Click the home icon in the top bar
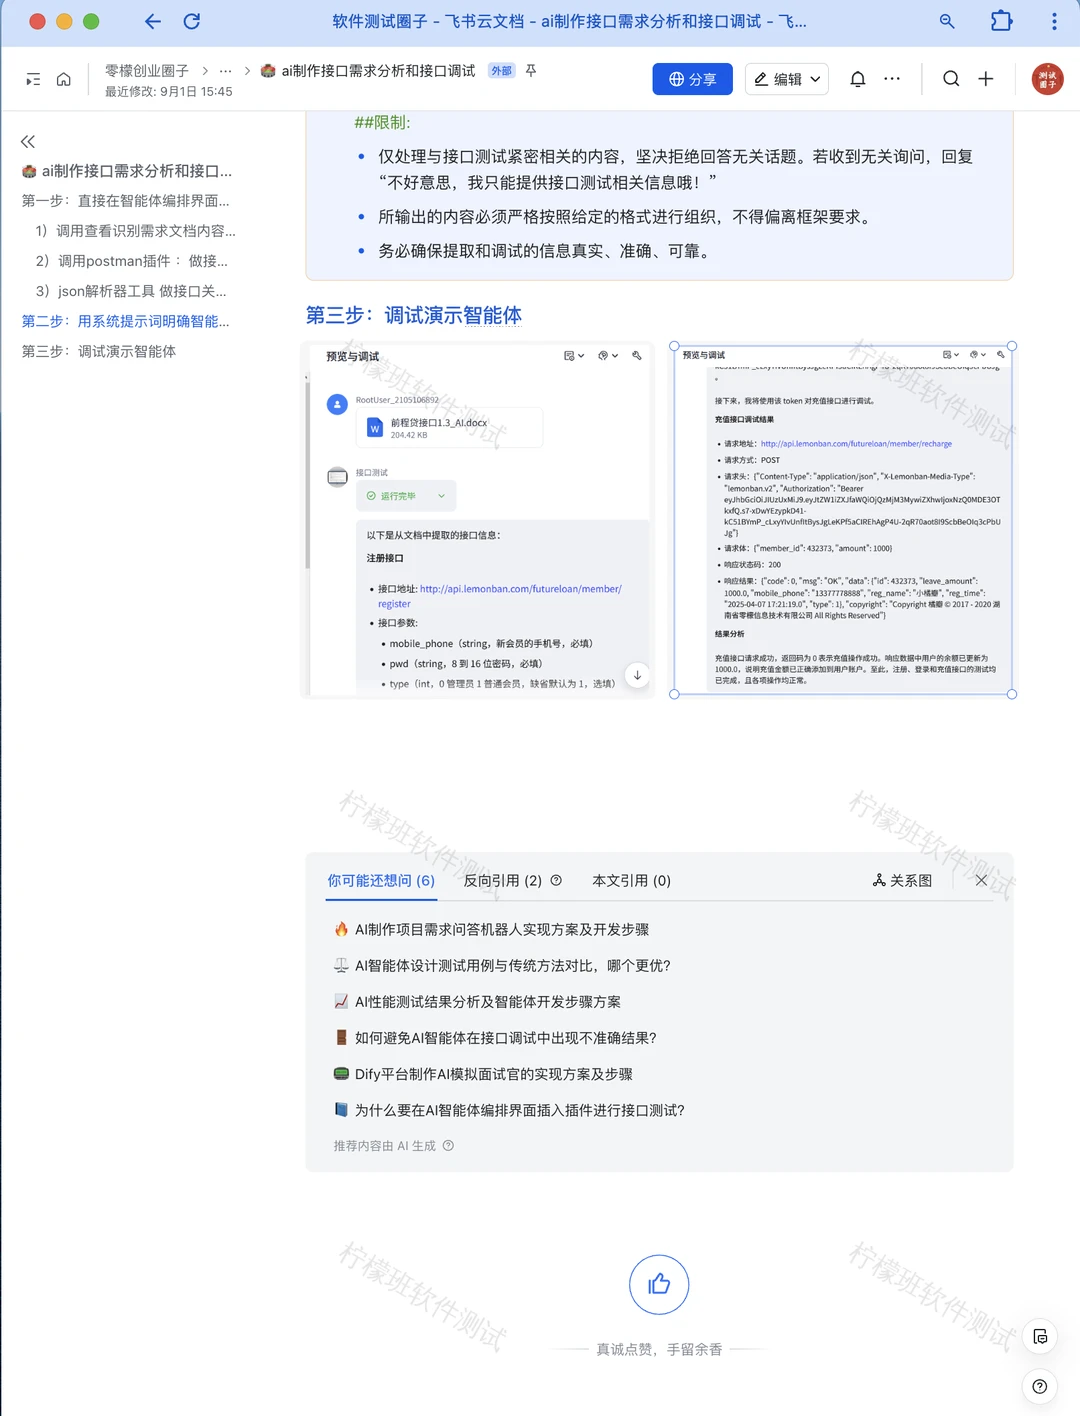1080x1416 pixels. 63,78
